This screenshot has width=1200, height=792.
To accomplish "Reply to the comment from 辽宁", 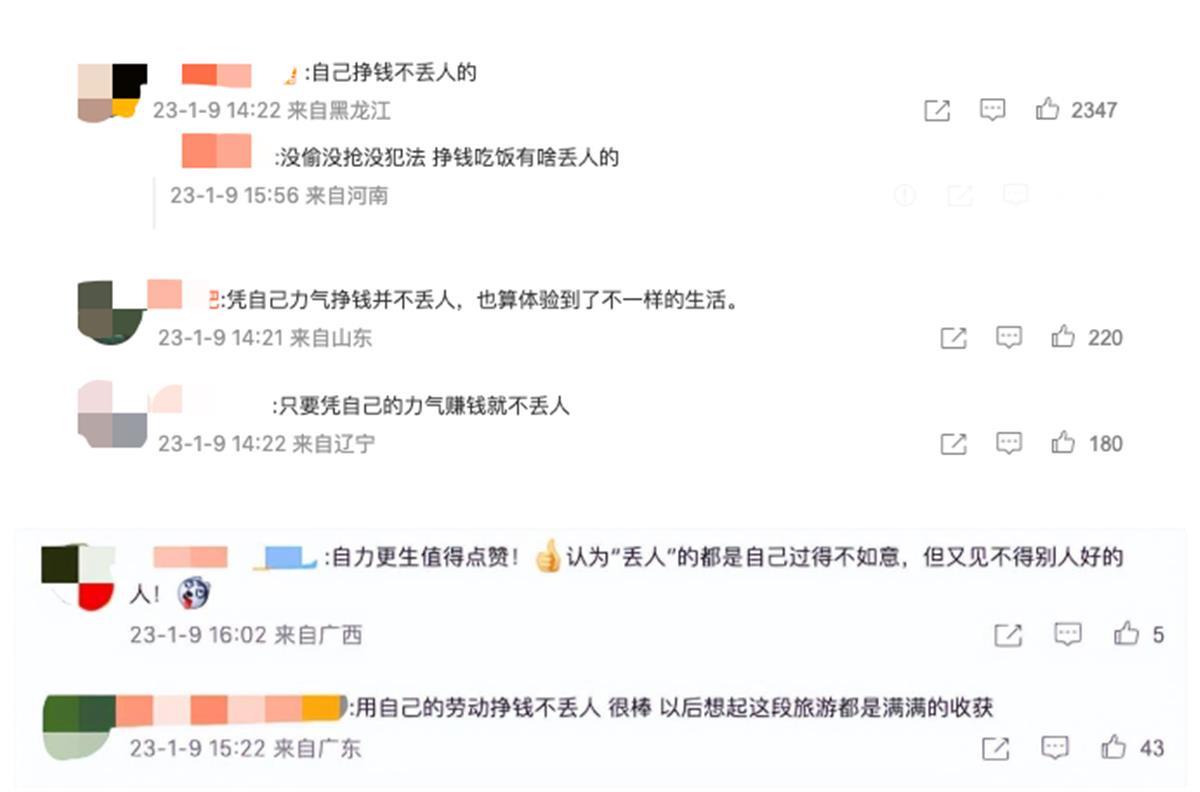I will [x=1009, y=443].
